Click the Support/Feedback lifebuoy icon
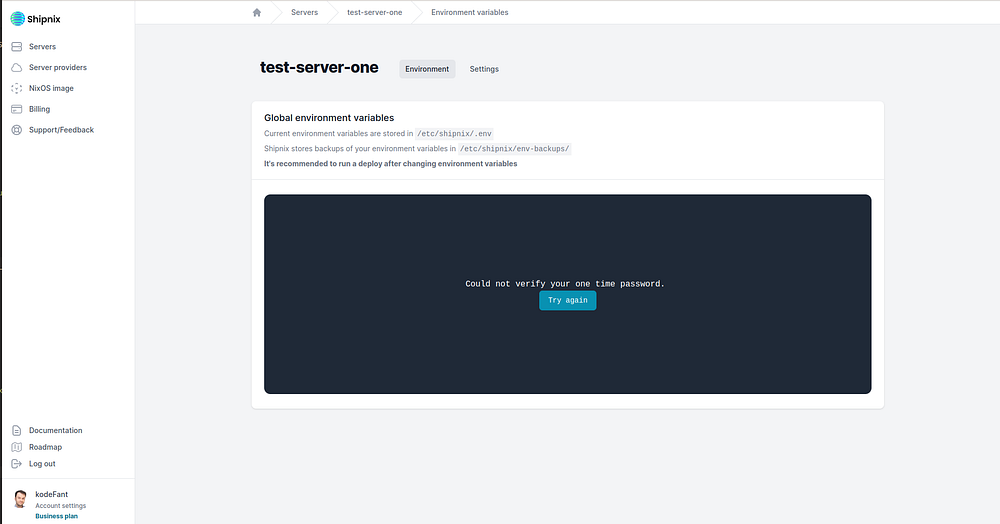 17,130
